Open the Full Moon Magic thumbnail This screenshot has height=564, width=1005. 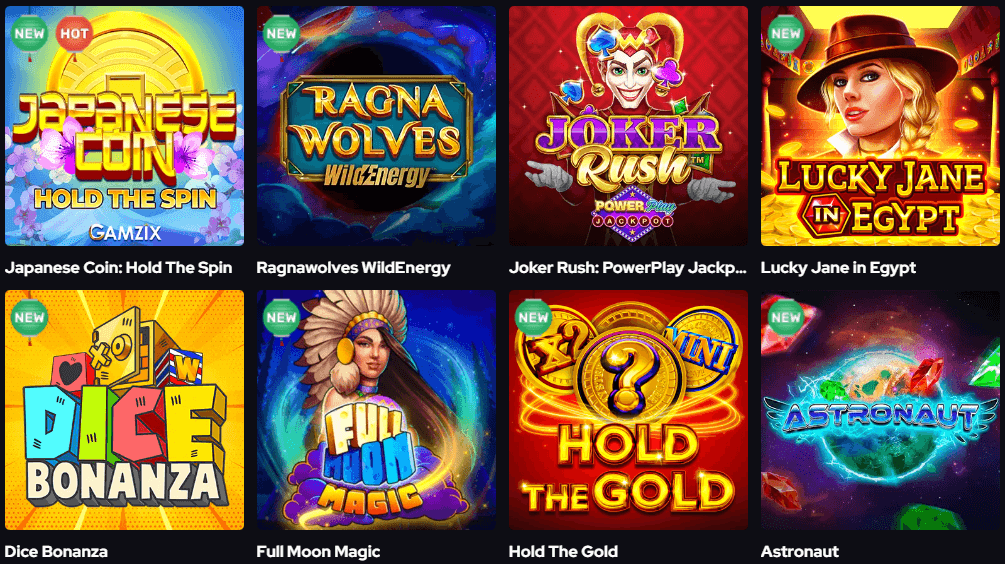(376, 410)
